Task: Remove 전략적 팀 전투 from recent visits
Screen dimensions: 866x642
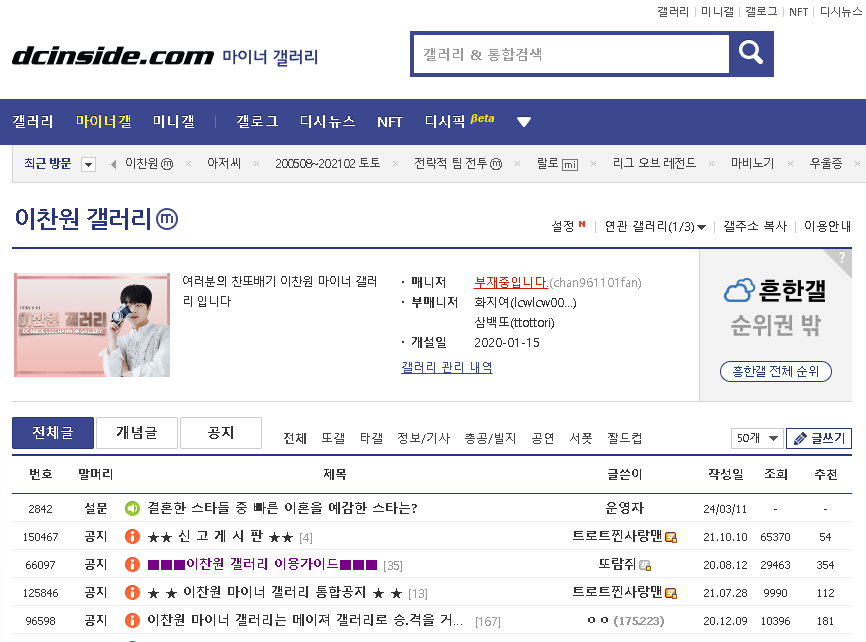Action: point(518,164)
